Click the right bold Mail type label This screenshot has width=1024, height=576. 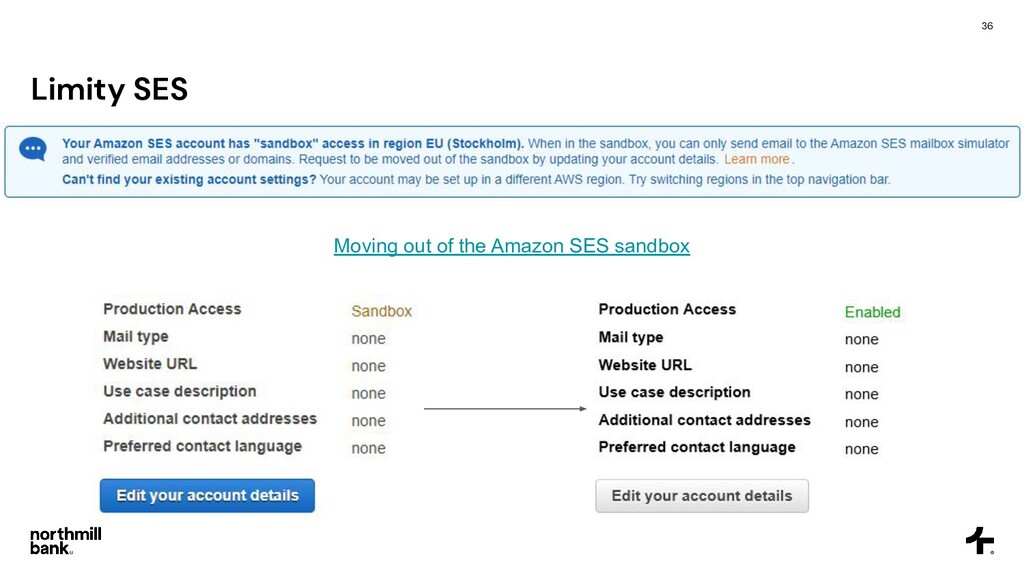630,337
